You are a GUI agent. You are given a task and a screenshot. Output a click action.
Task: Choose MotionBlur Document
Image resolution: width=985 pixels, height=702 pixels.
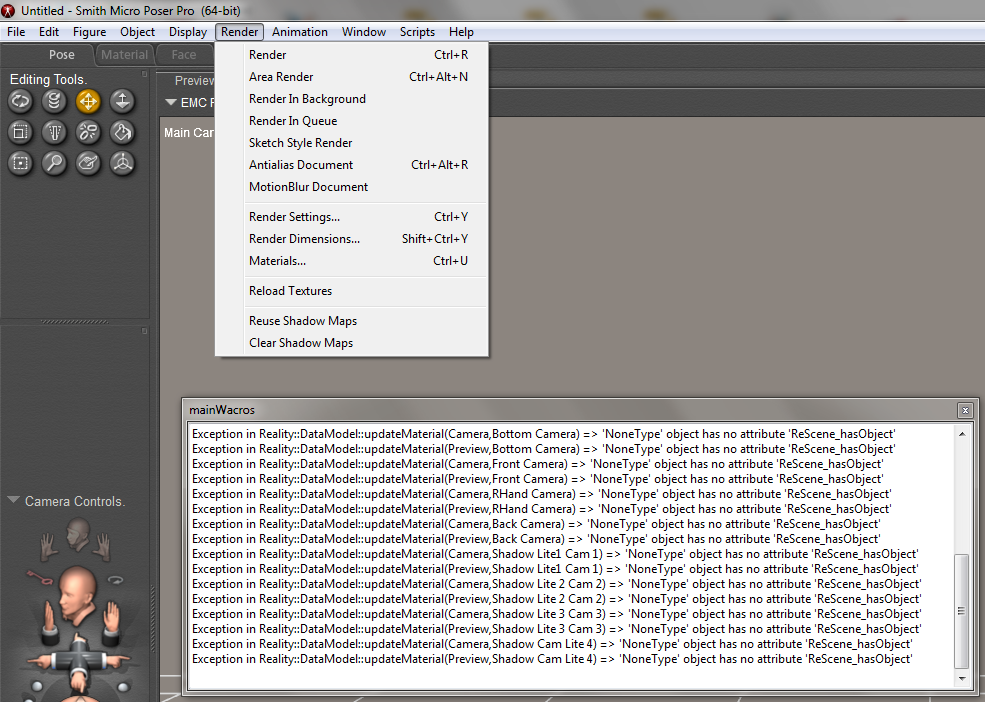click(x=352, y=187)
